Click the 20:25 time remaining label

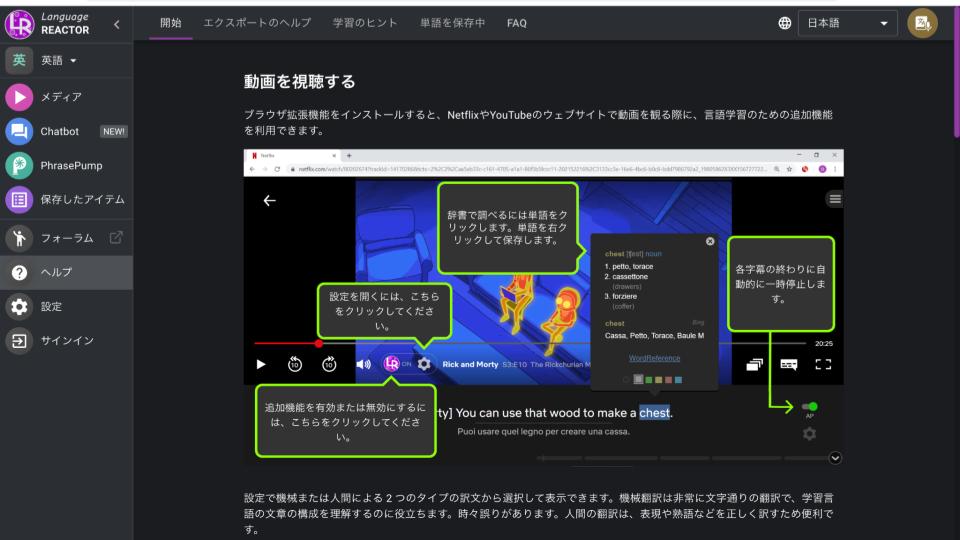pos(823,343)
